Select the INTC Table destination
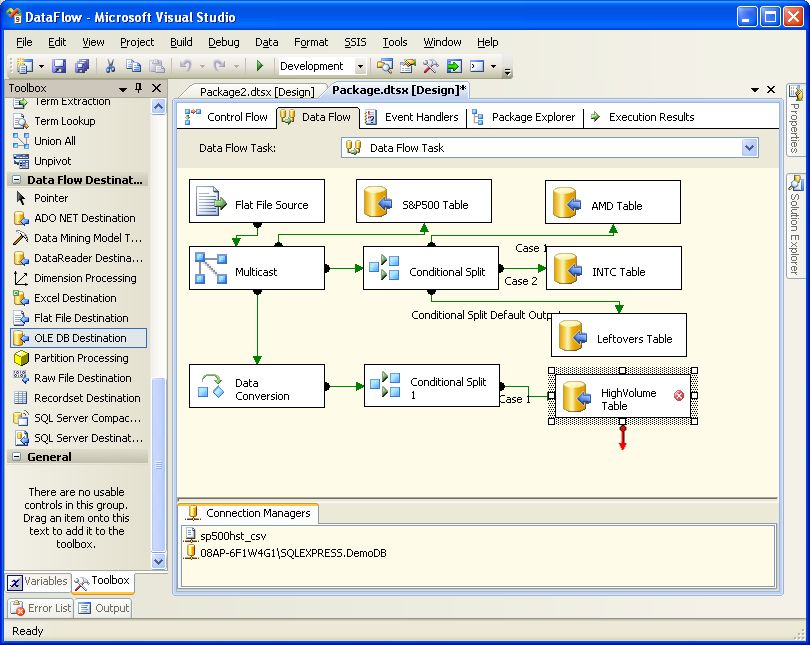 click(614, 268)
